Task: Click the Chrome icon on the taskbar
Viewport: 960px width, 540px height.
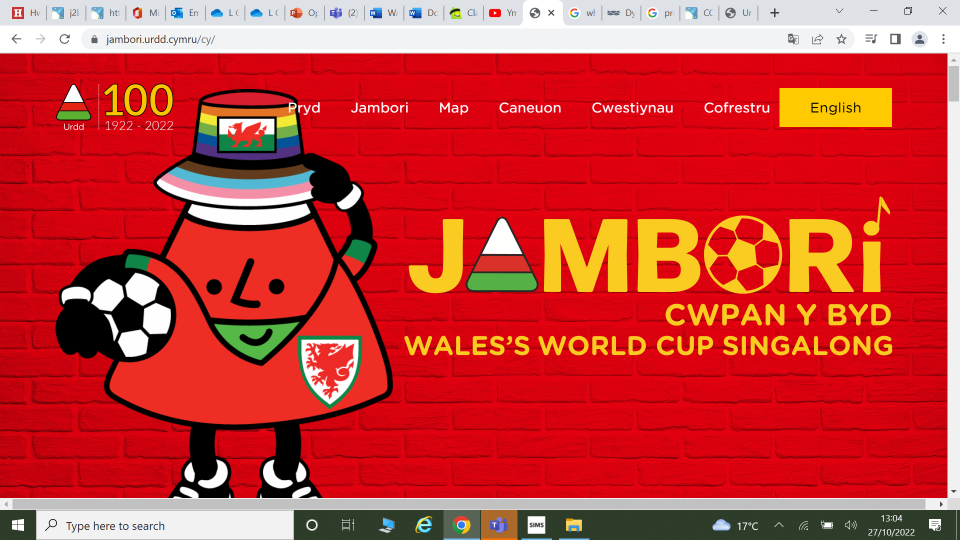Action: [462, 525]
